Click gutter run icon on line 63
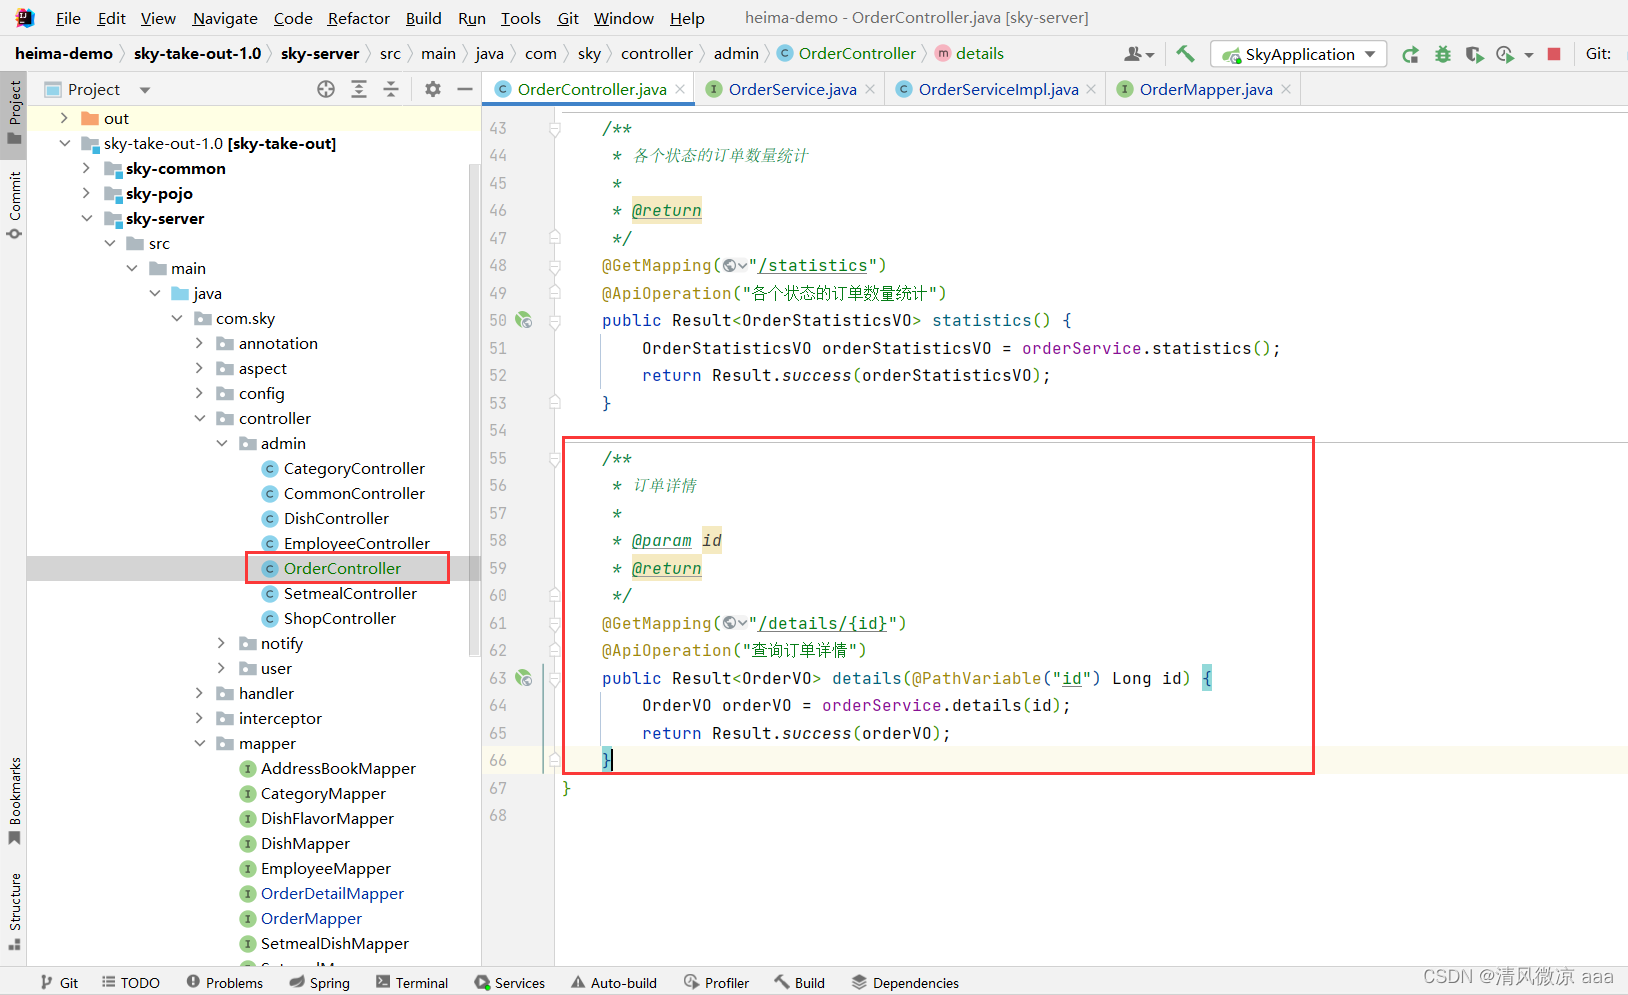Screen dimensions: 1628x995 (523, 678)
